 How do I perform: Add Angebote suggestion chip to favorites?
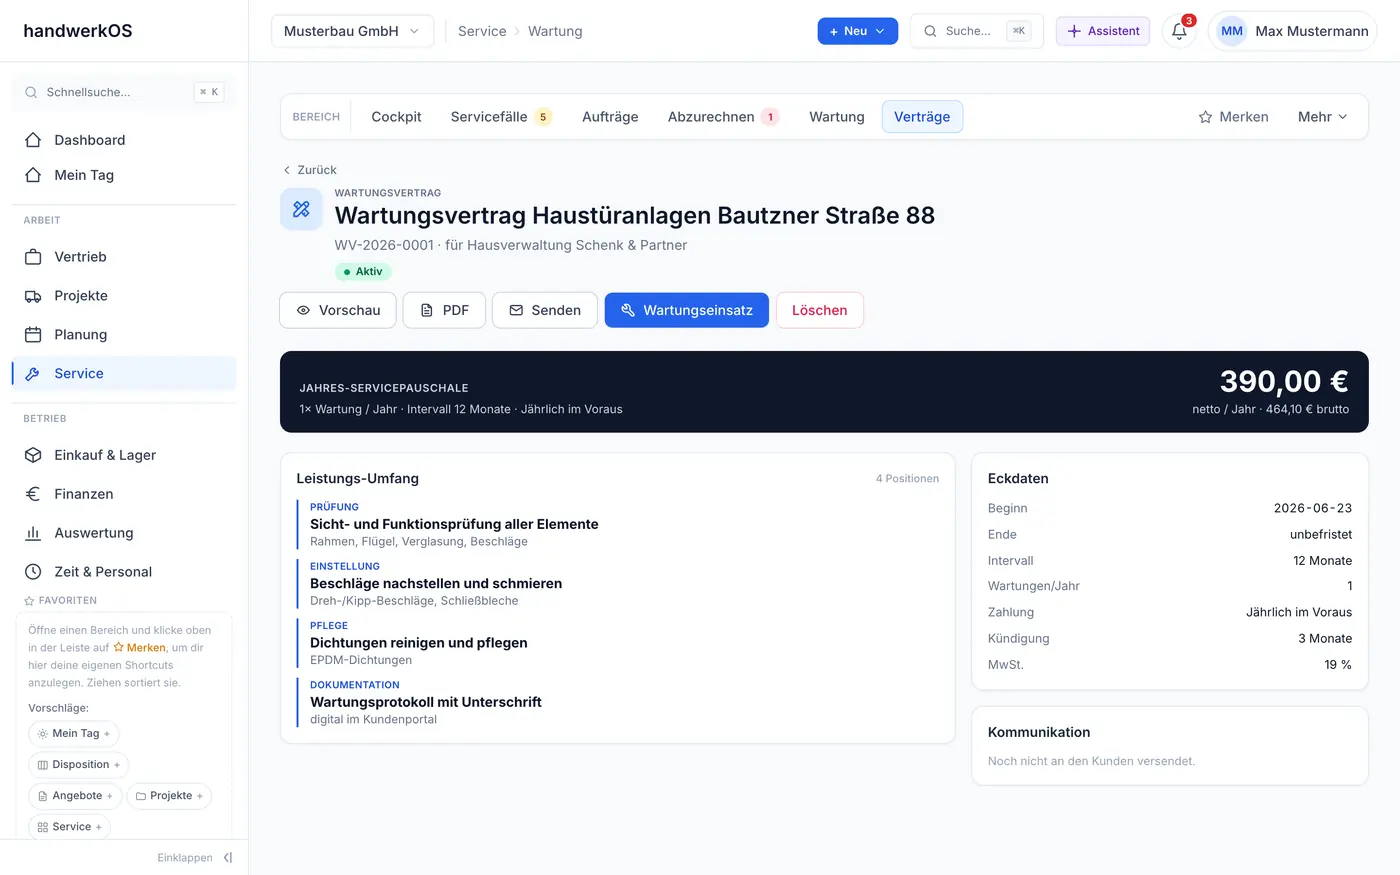tap(75, 796)
